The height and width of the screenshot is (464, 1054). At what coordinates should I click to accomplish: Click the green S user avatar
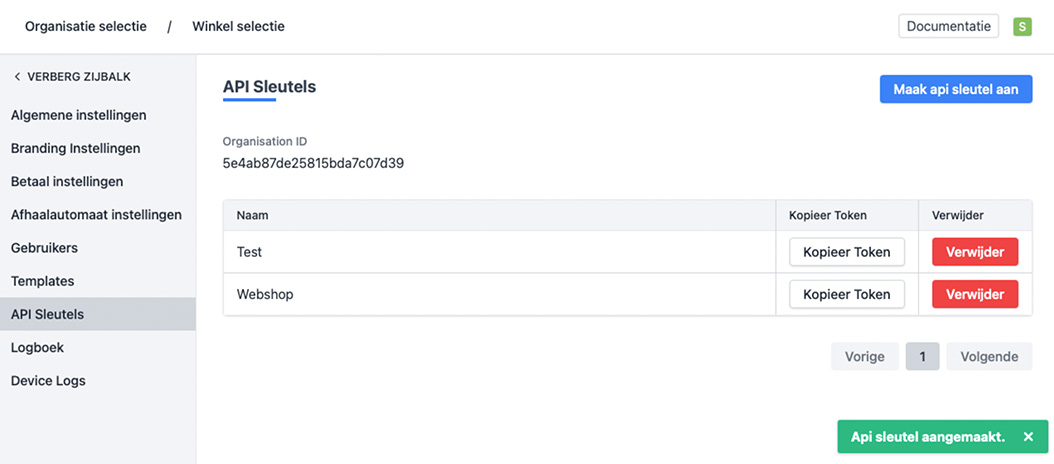click(1022, 27)
